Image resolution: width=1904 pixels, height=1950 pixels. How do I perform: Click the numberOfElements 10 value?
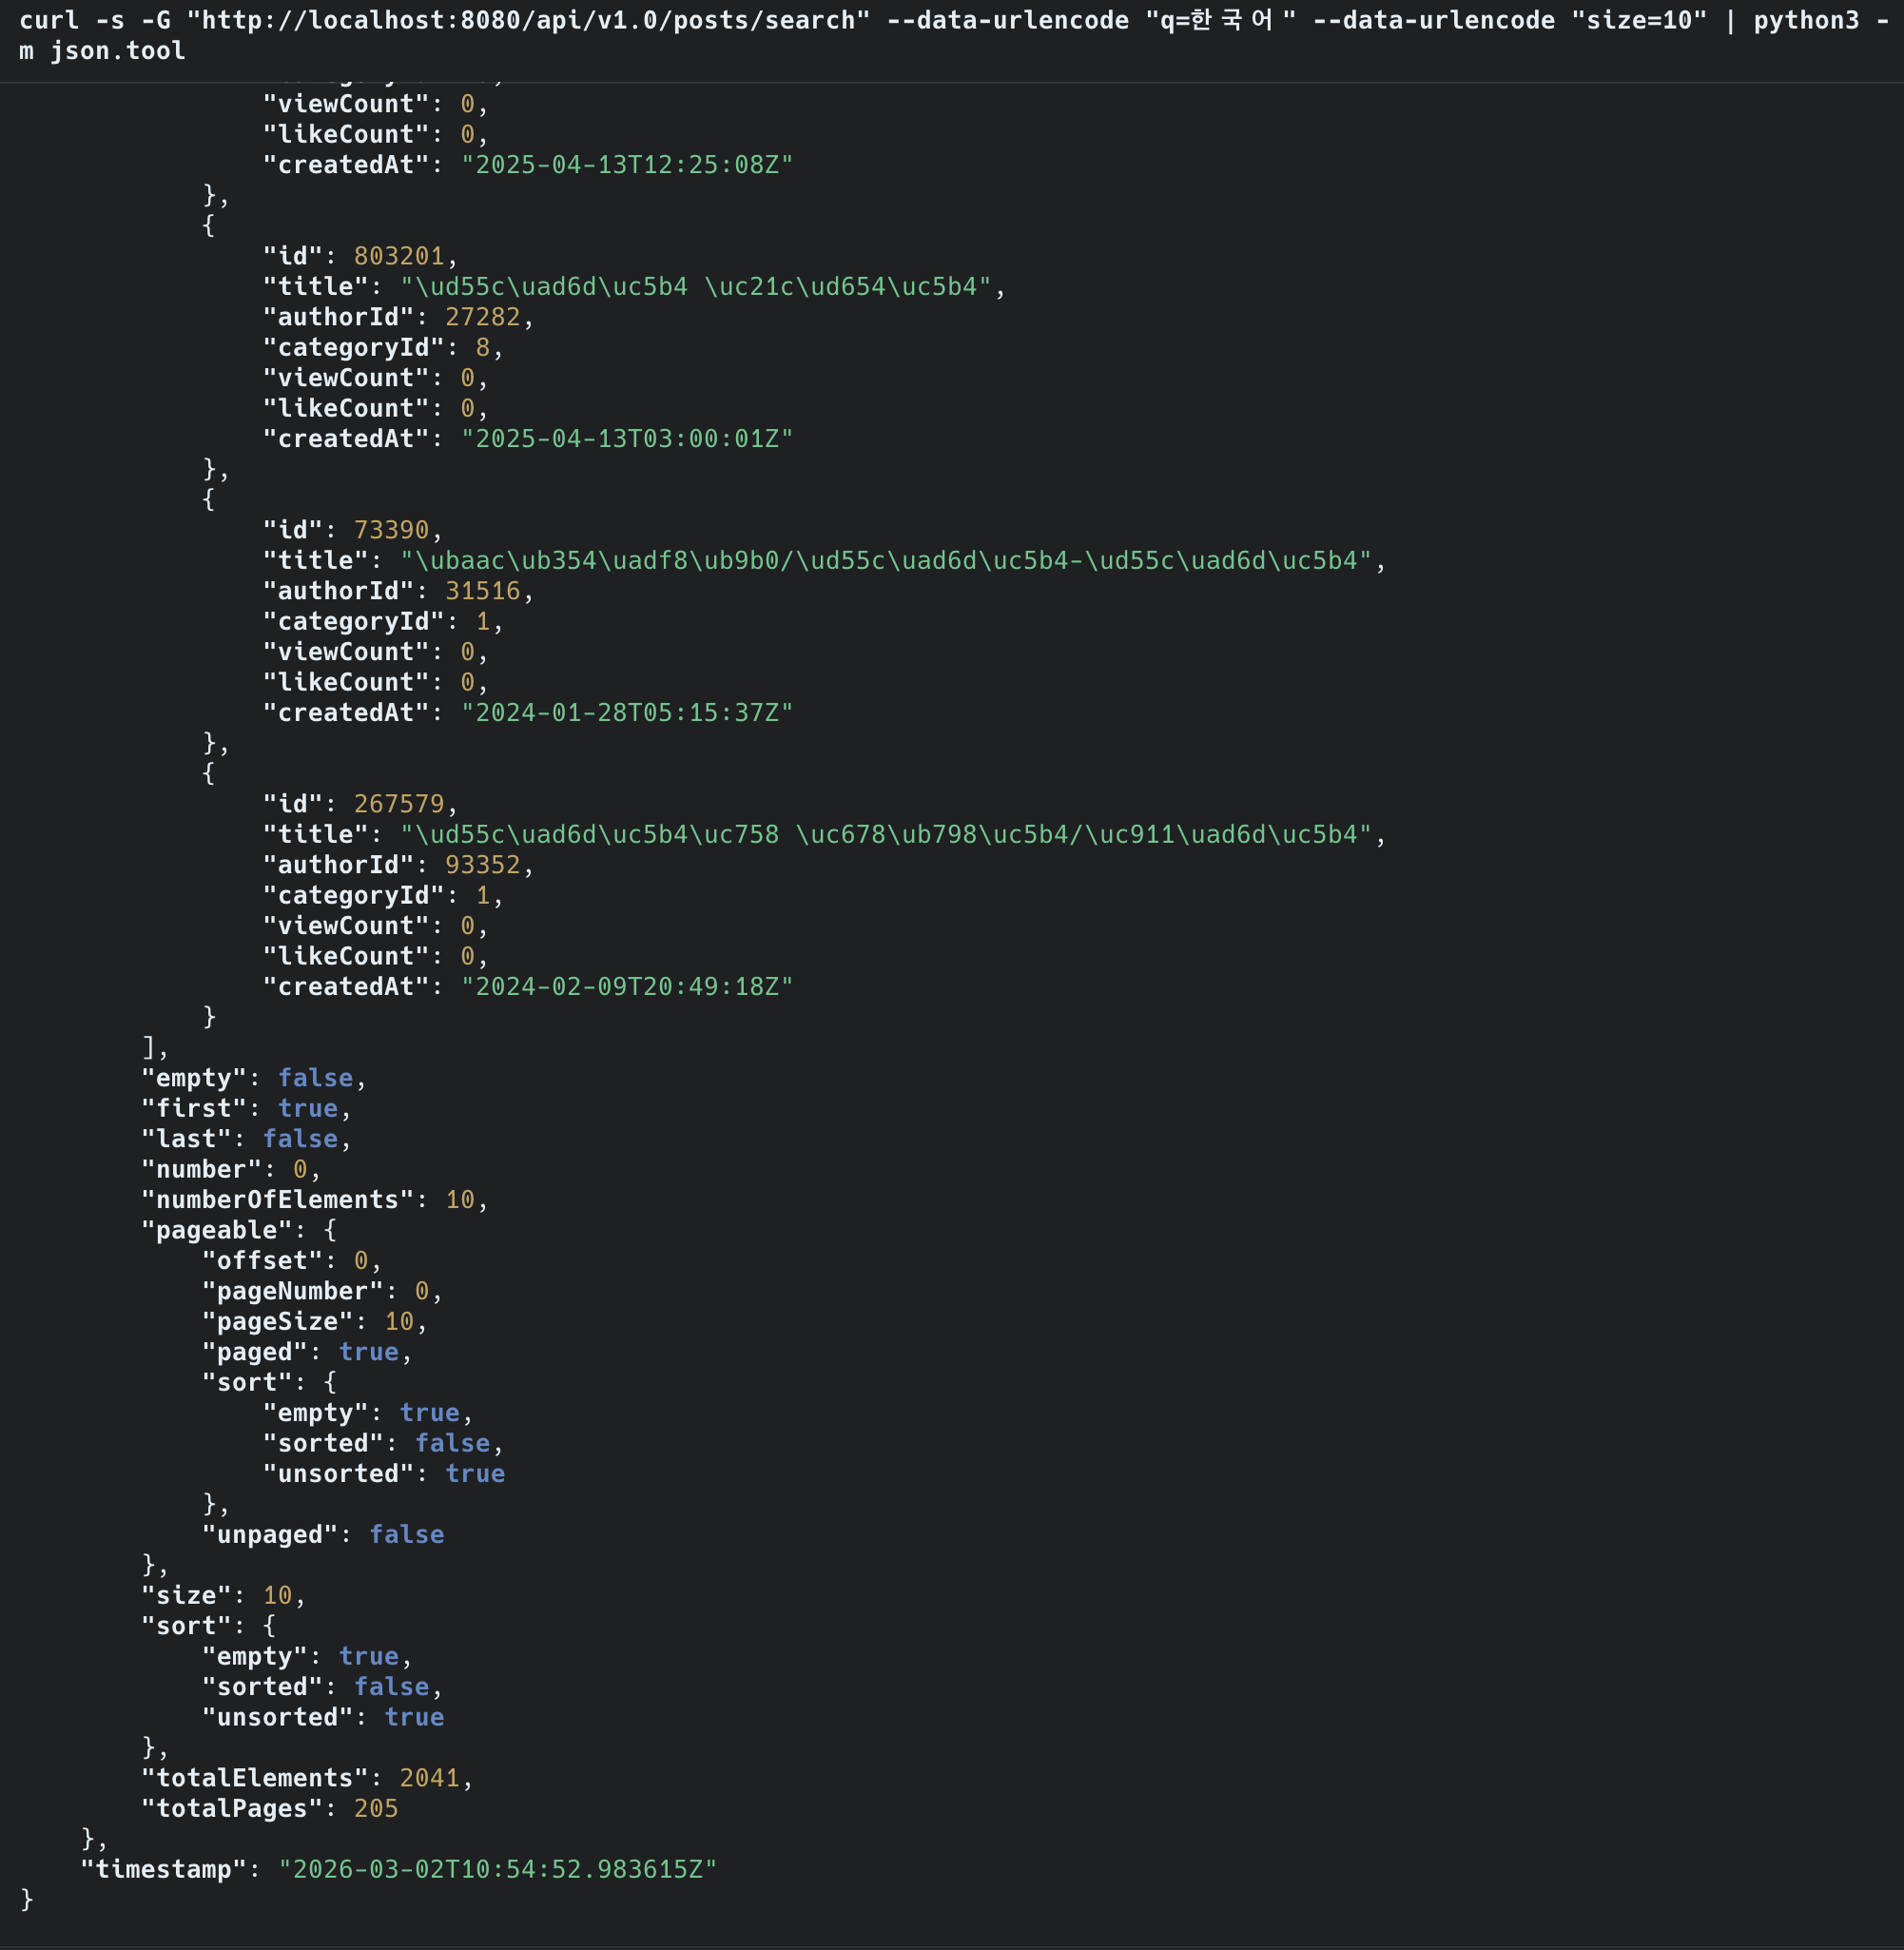[x=460, y=1200]
